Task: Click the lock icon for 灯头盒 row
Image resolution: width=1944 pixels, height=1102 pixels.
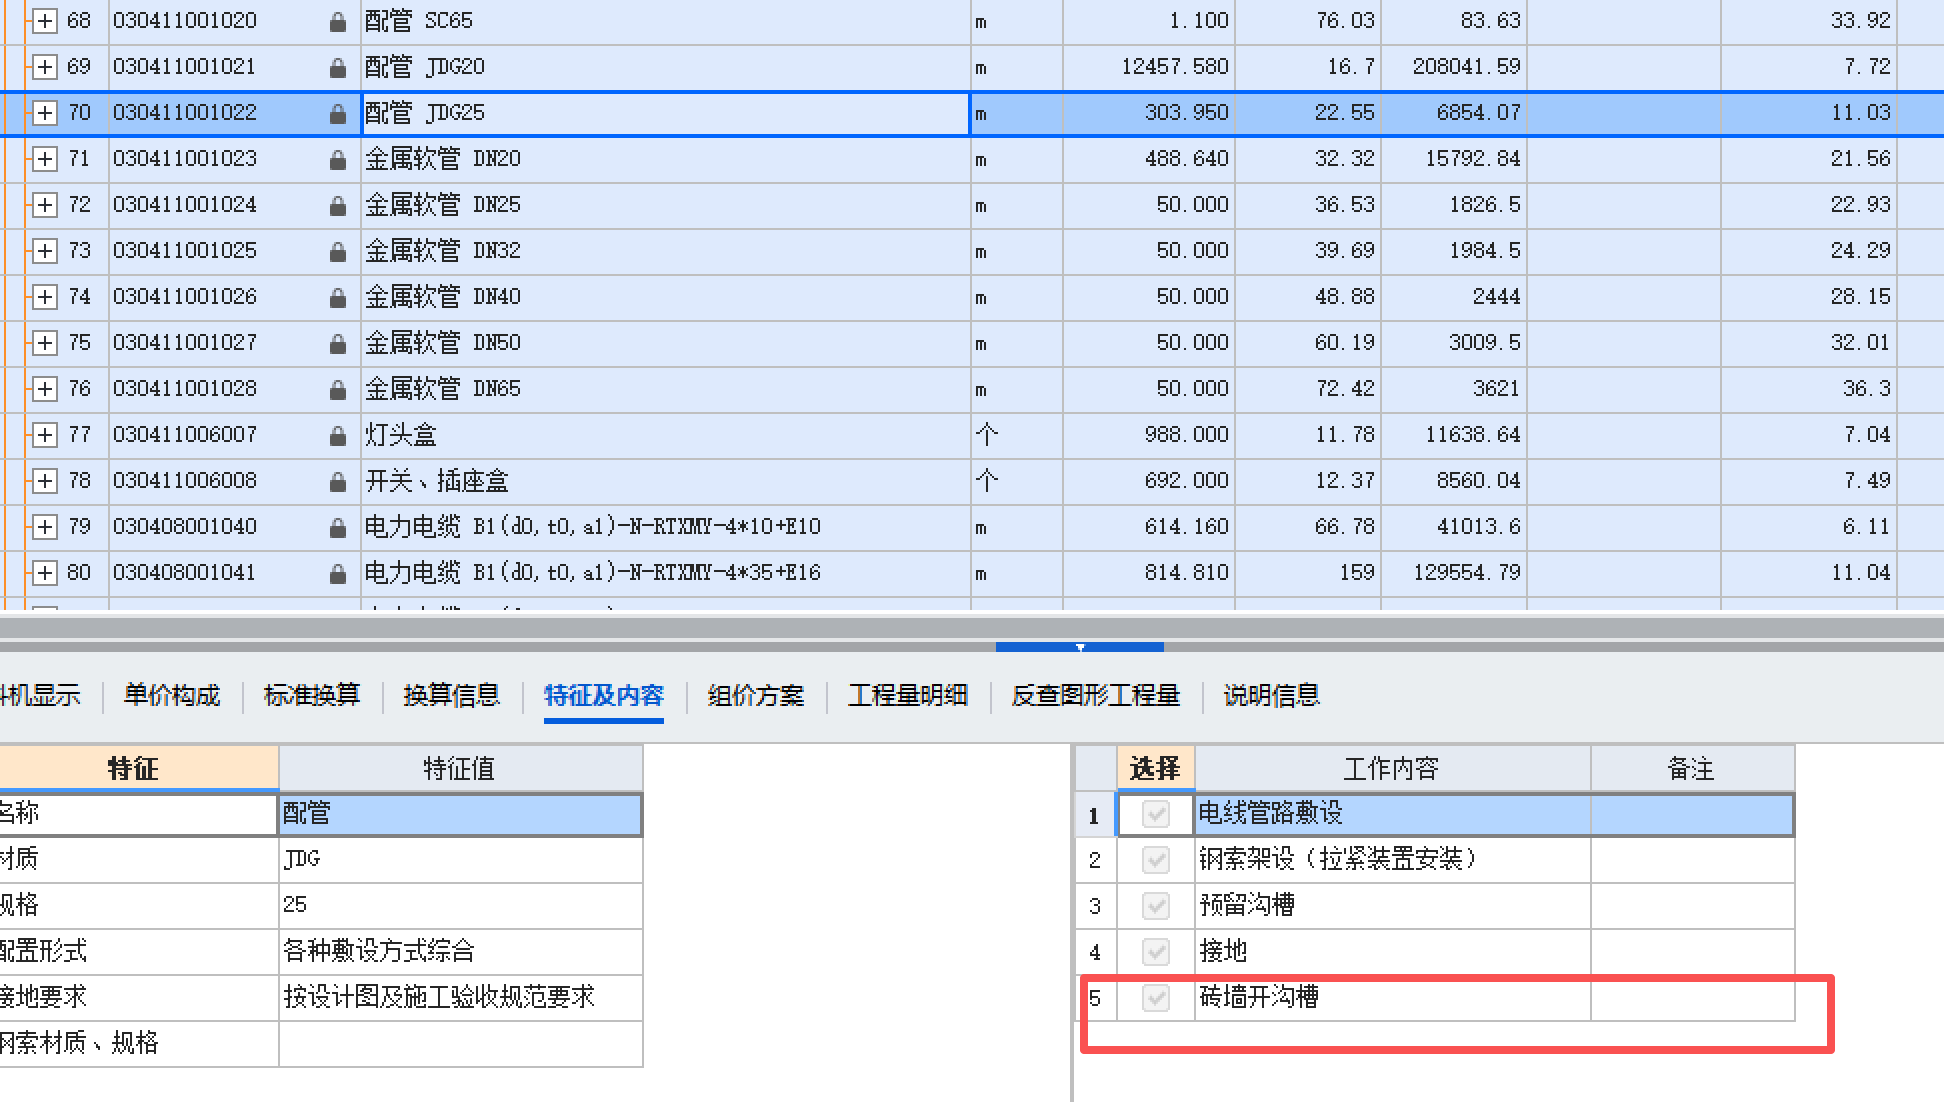Action: [x=338, y=436]
